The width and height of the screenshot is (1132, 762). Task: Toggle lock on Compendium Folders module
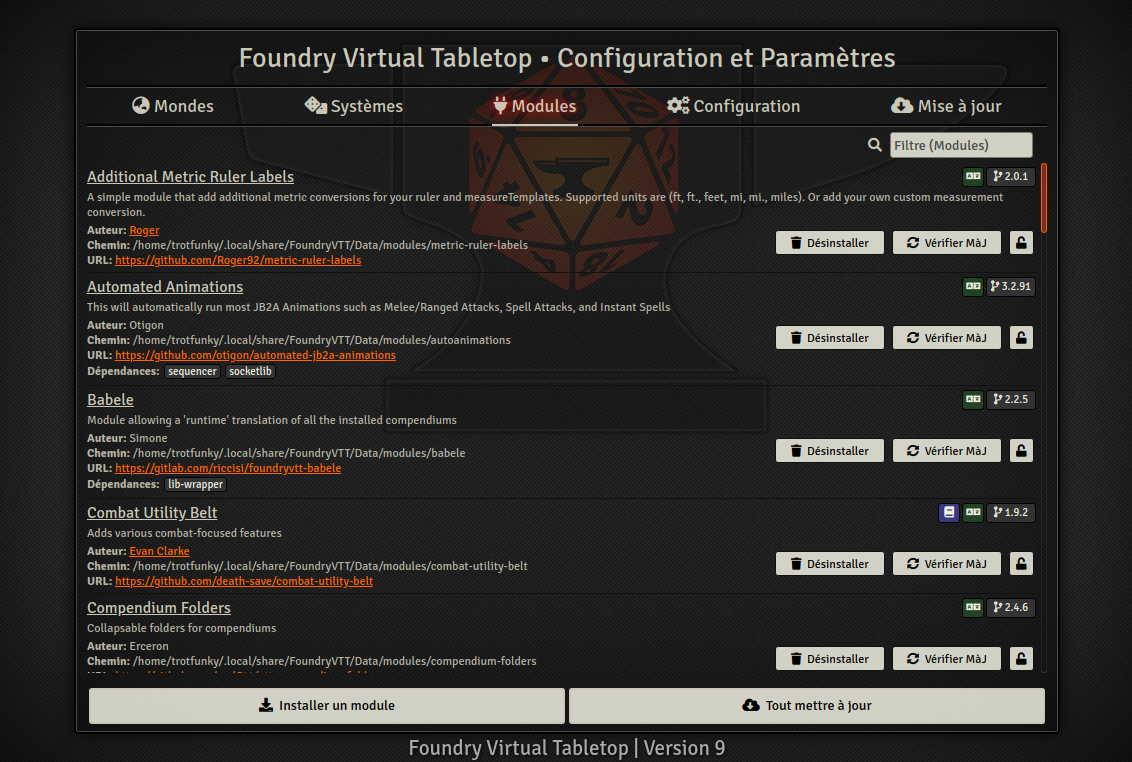(x=1021, y=659)
